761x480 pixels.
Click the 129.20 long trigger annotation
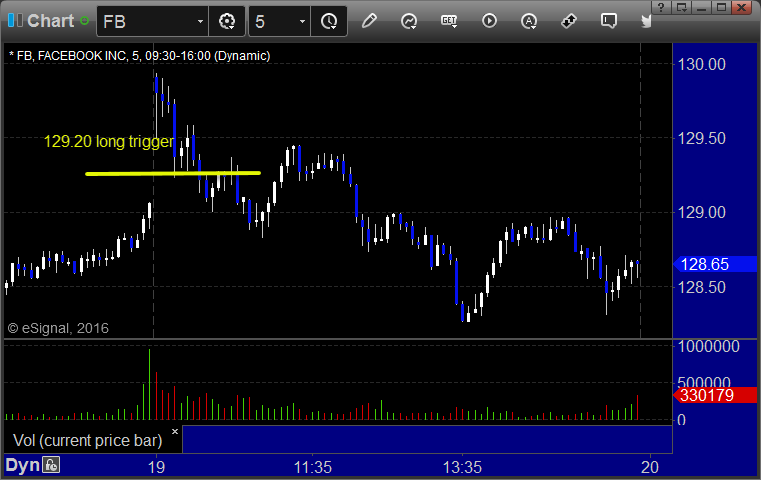pyautogui.click(x=109, y=141)
